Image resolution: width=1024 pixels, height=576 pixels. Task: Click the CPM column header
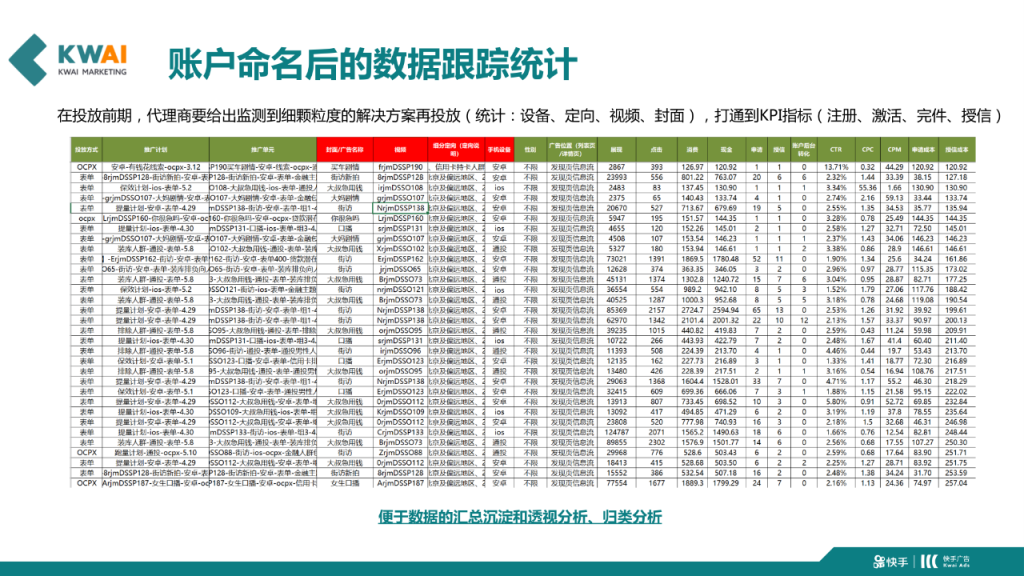(x=894, y=150)
